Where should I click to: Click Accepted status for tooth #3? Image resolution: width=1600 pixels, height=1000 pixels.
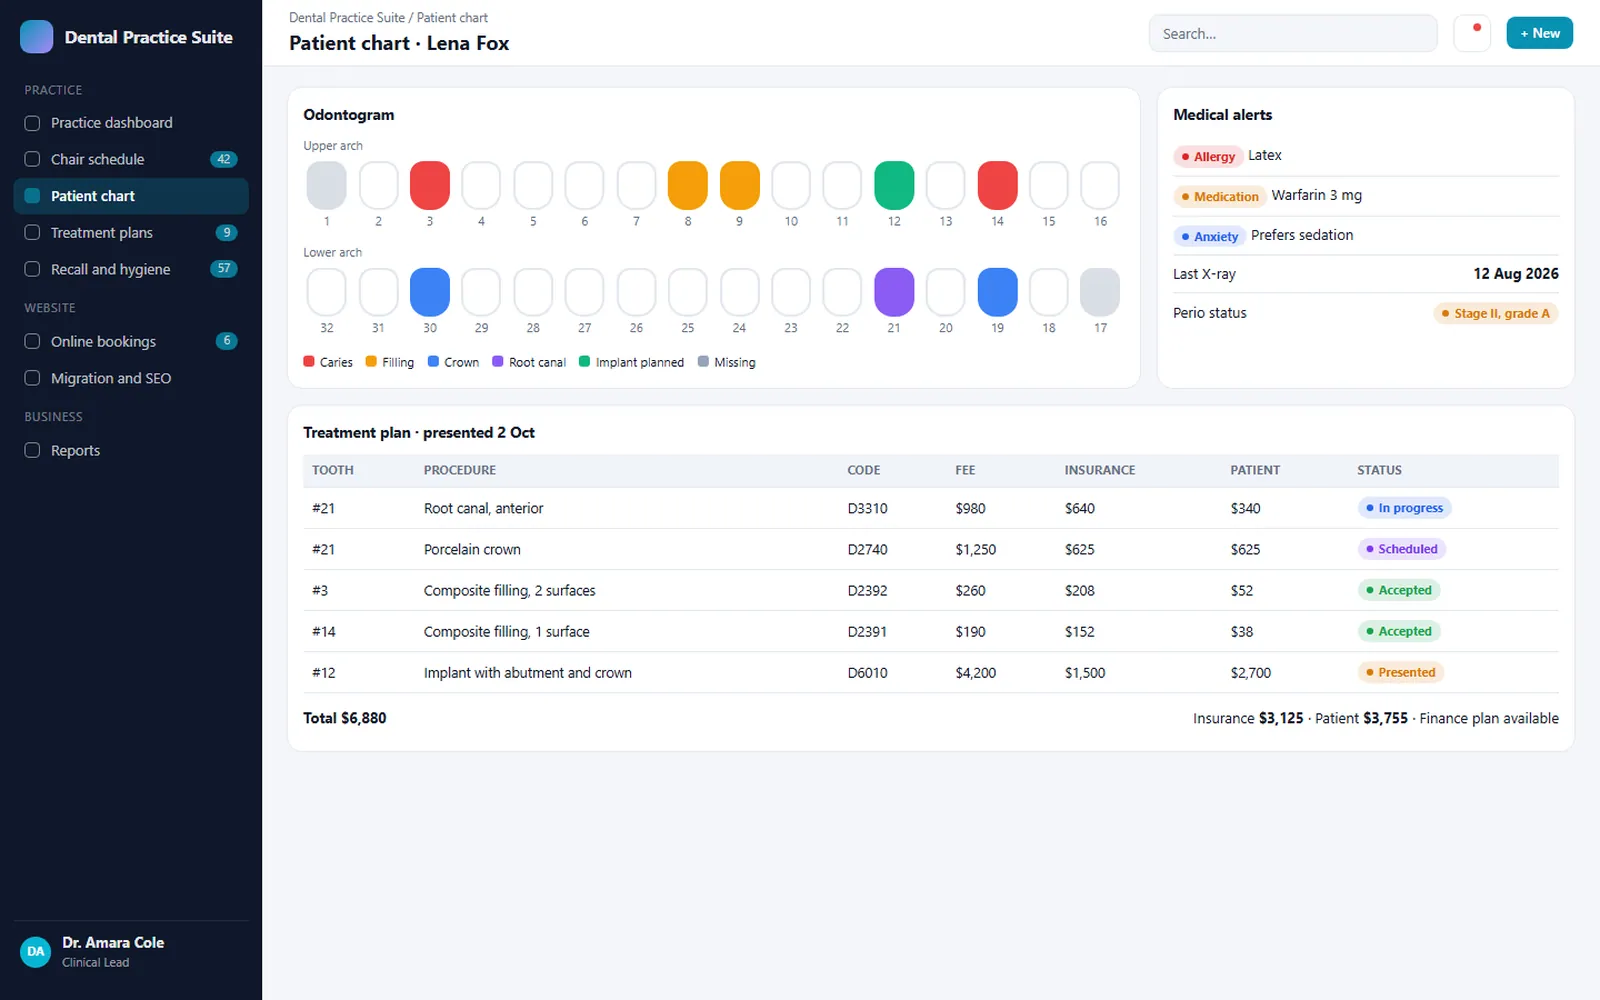coord(1398,590)
